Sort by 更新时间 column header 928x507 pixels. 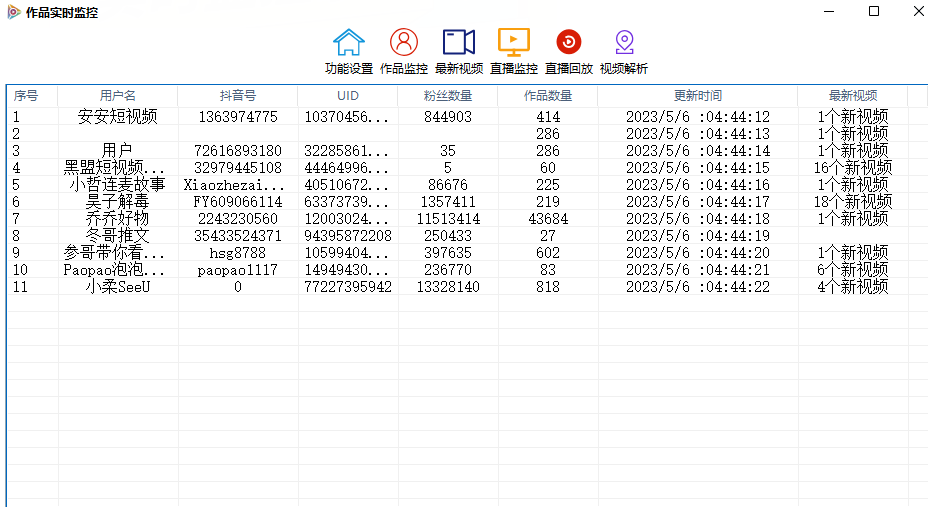697,96
